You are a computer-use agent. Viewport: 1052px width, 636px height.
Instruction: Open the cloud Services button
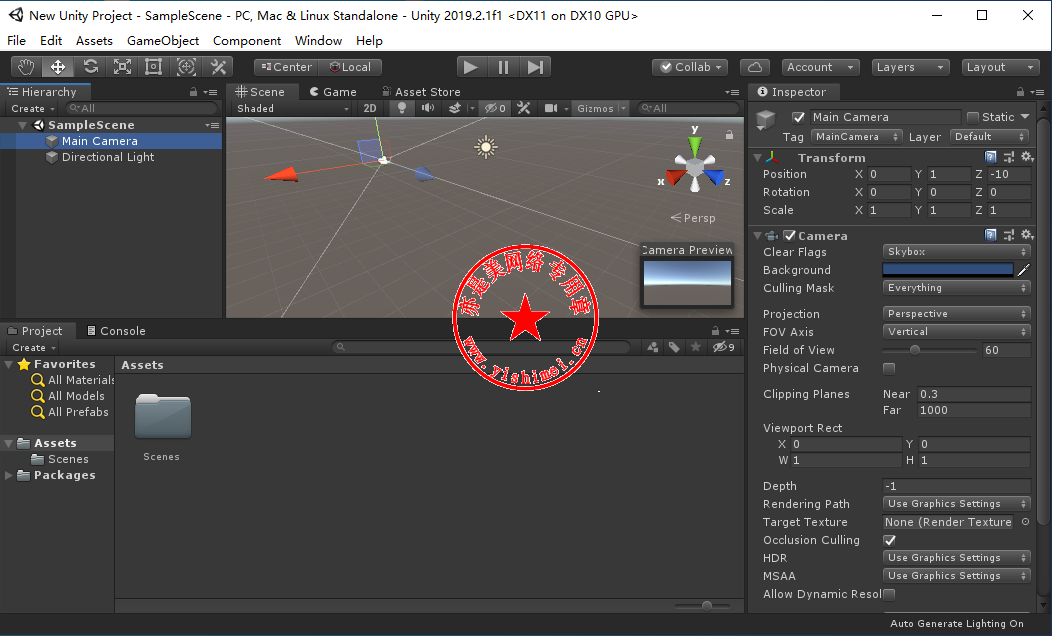(x=755, y=67)
